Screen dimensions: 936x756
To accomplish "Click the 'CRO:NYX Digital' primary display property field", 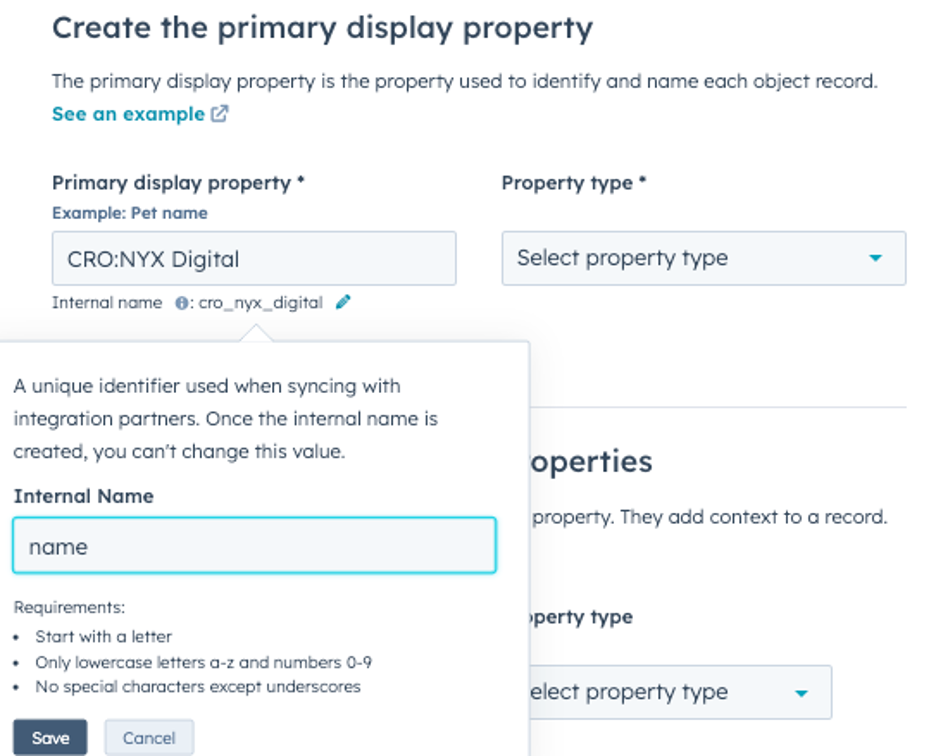I will [254, 259].
